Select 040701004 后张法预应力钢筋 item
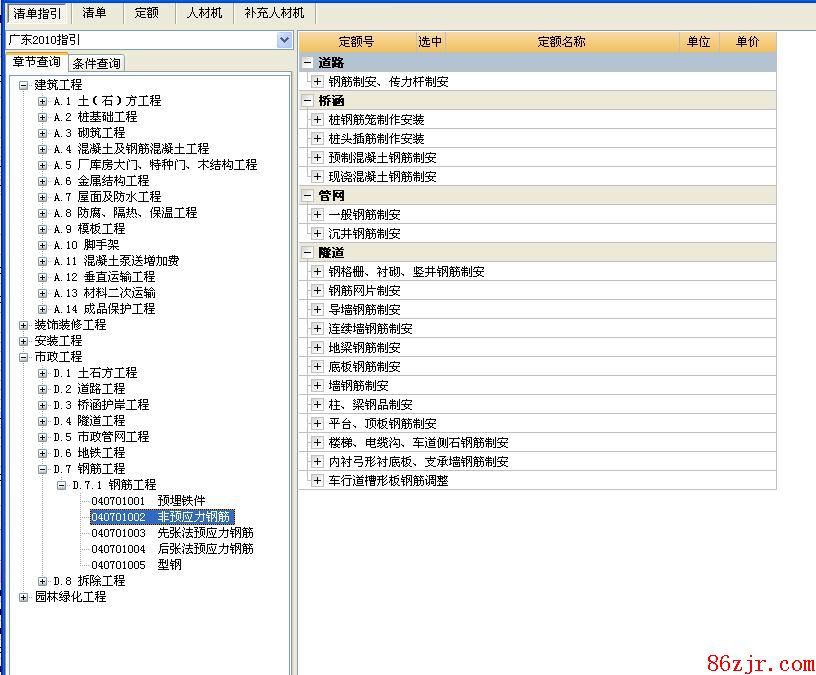 pos(172,549)
